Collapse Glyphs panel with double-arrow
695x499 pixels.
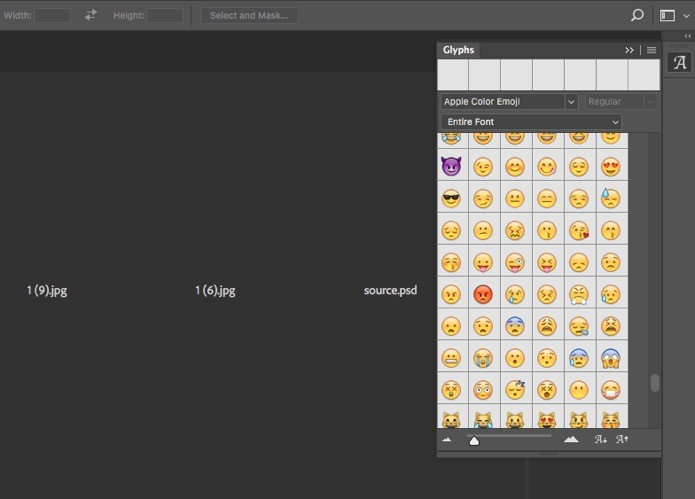[629, 50]
